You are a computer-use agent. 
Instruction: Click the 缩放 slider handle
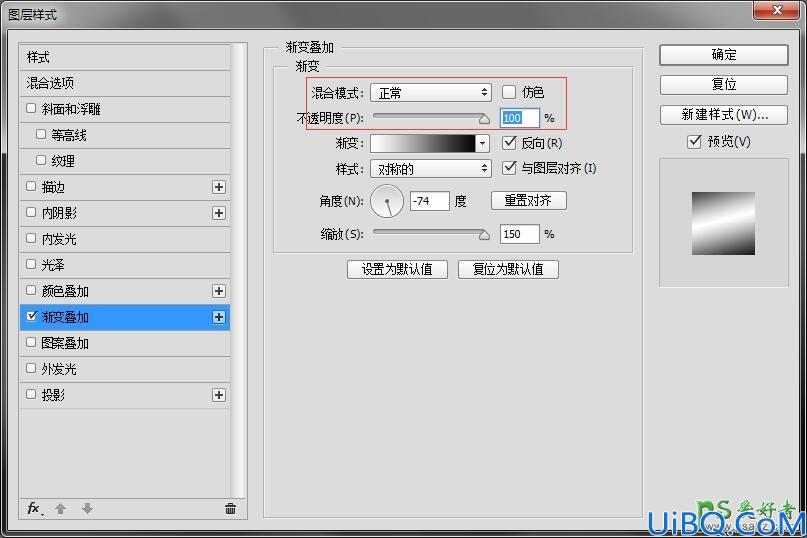pyautogui.click(x=484, y=235)
